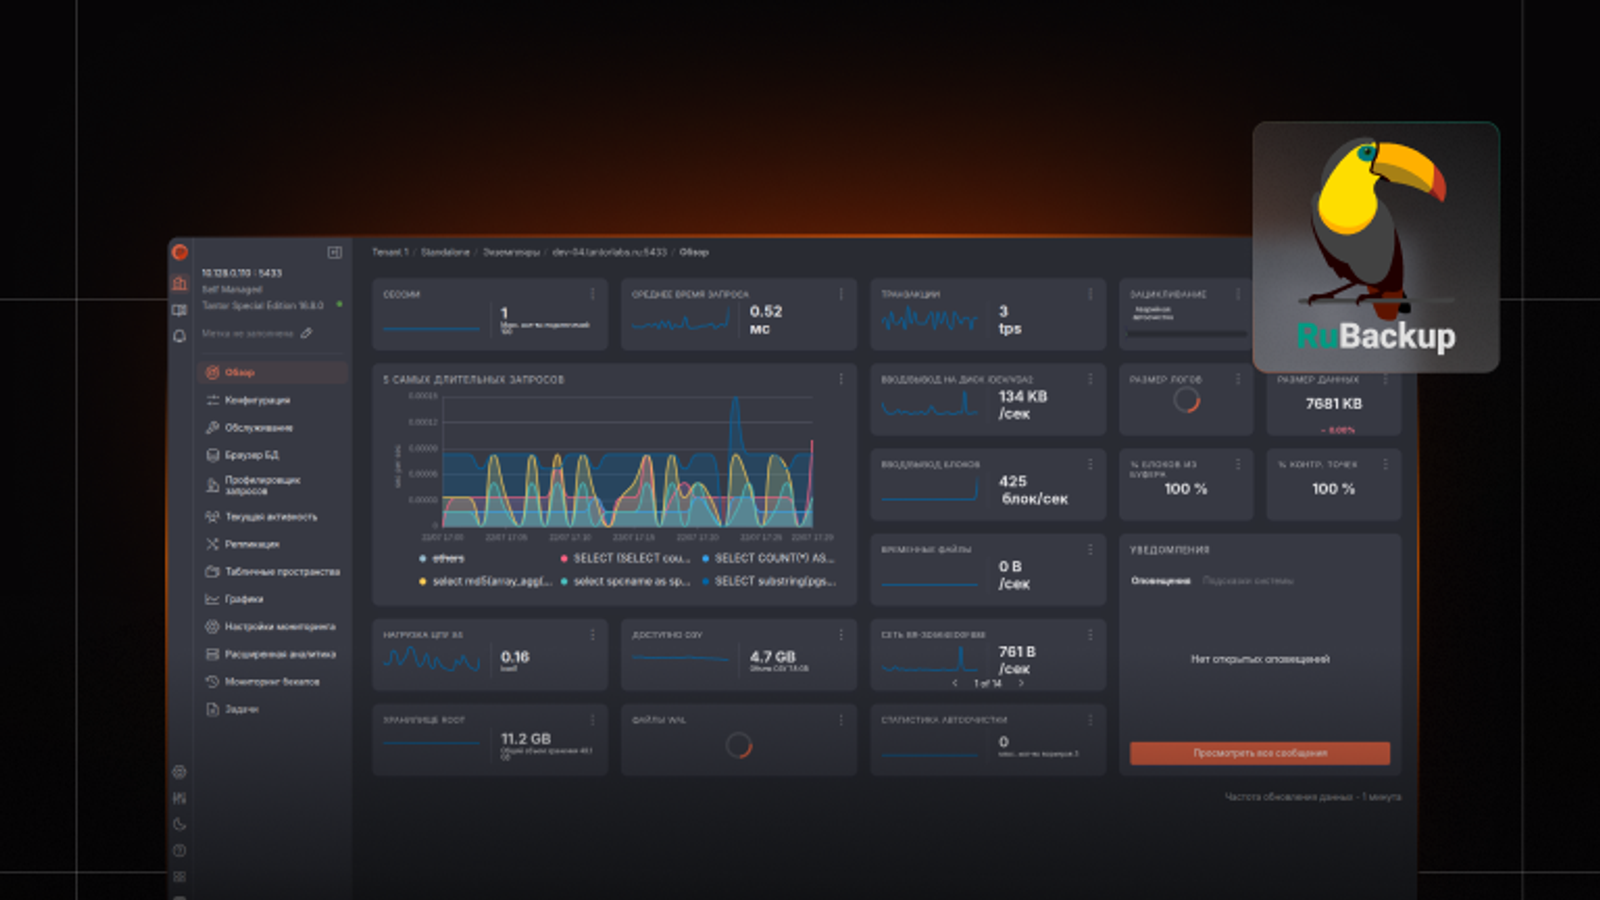Switch to the Подсказки системы tab
The image size is (1600, 900).
[x=1248, y=581]
